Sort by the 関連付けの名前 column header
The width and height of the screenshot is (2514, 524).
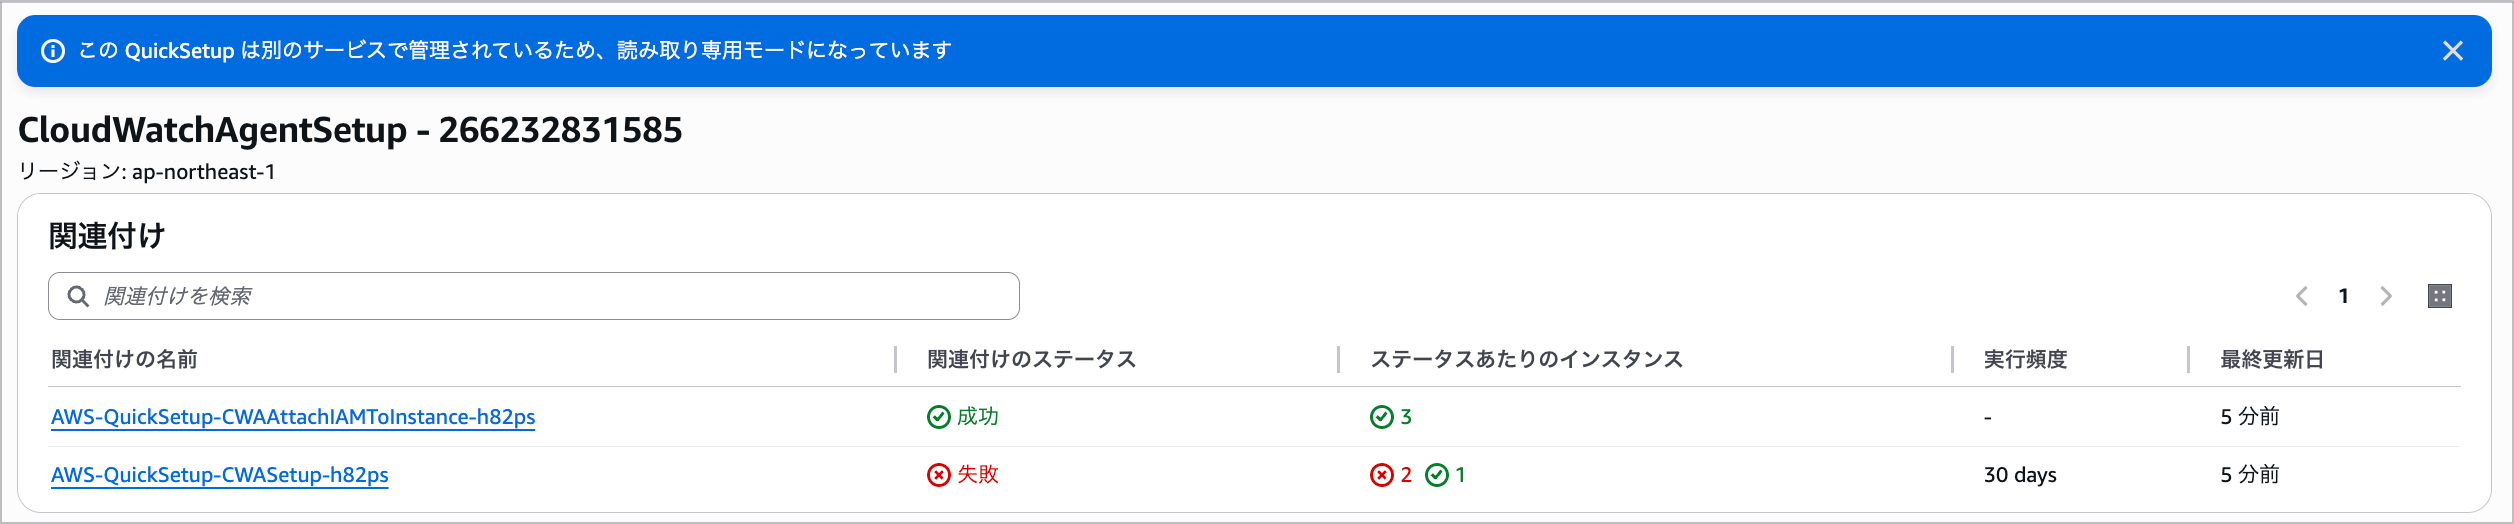(x=125, y=359)
